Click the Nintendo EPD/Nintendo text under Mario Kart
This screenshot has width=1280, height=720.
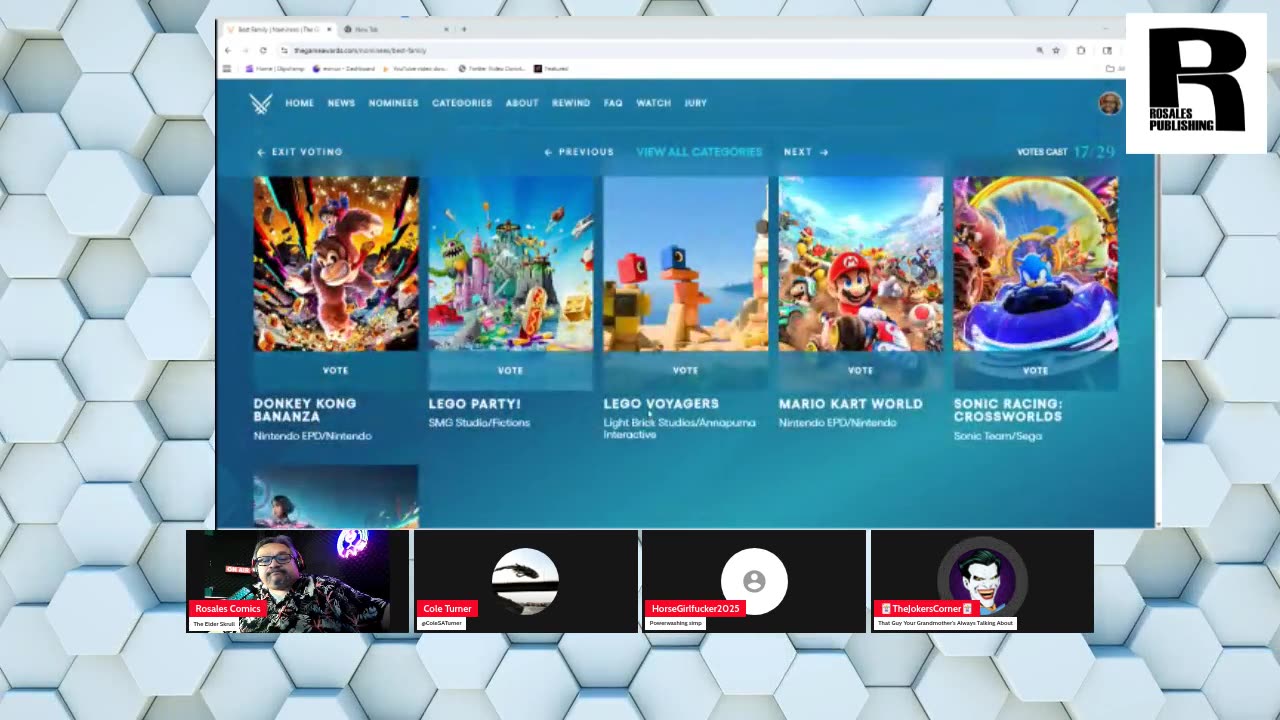click(x=838, y=423)
